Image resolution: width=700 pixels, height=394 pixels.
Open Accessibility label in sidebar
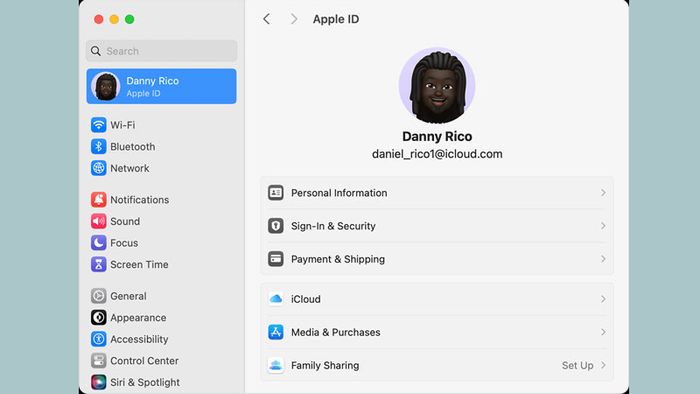[x=139, y=339]
